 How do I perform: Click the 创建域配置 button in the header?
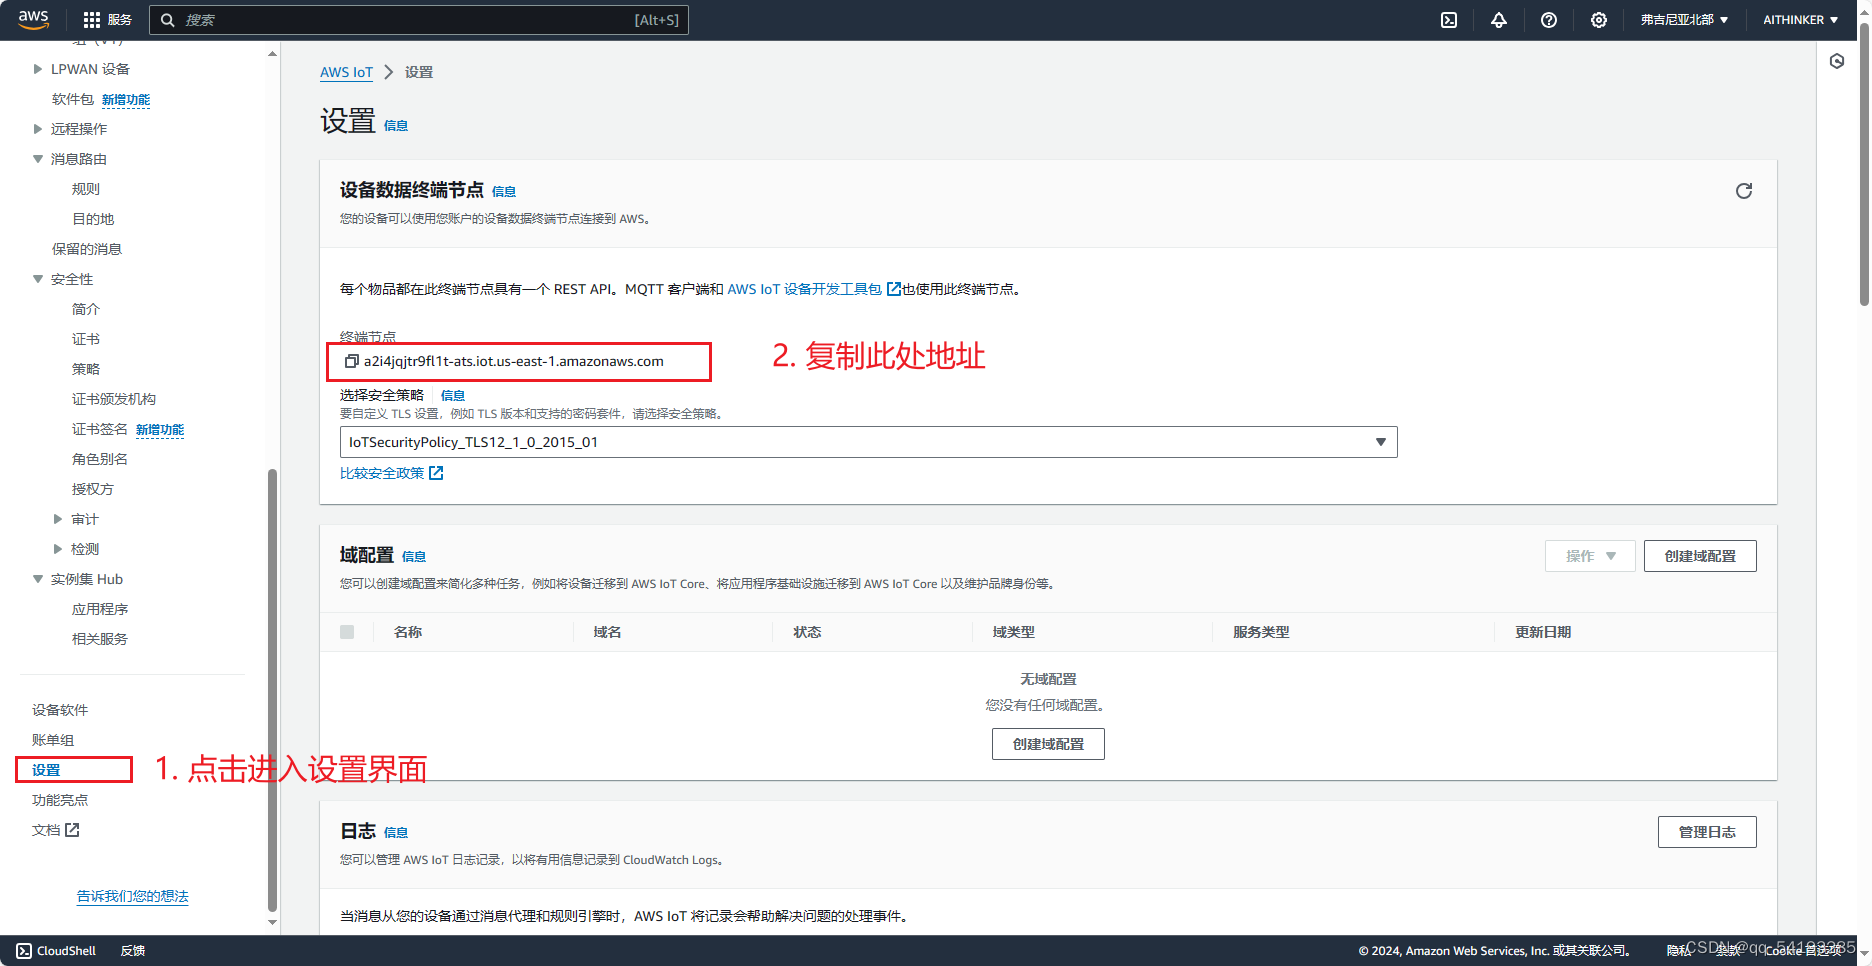coord(1700,556)
